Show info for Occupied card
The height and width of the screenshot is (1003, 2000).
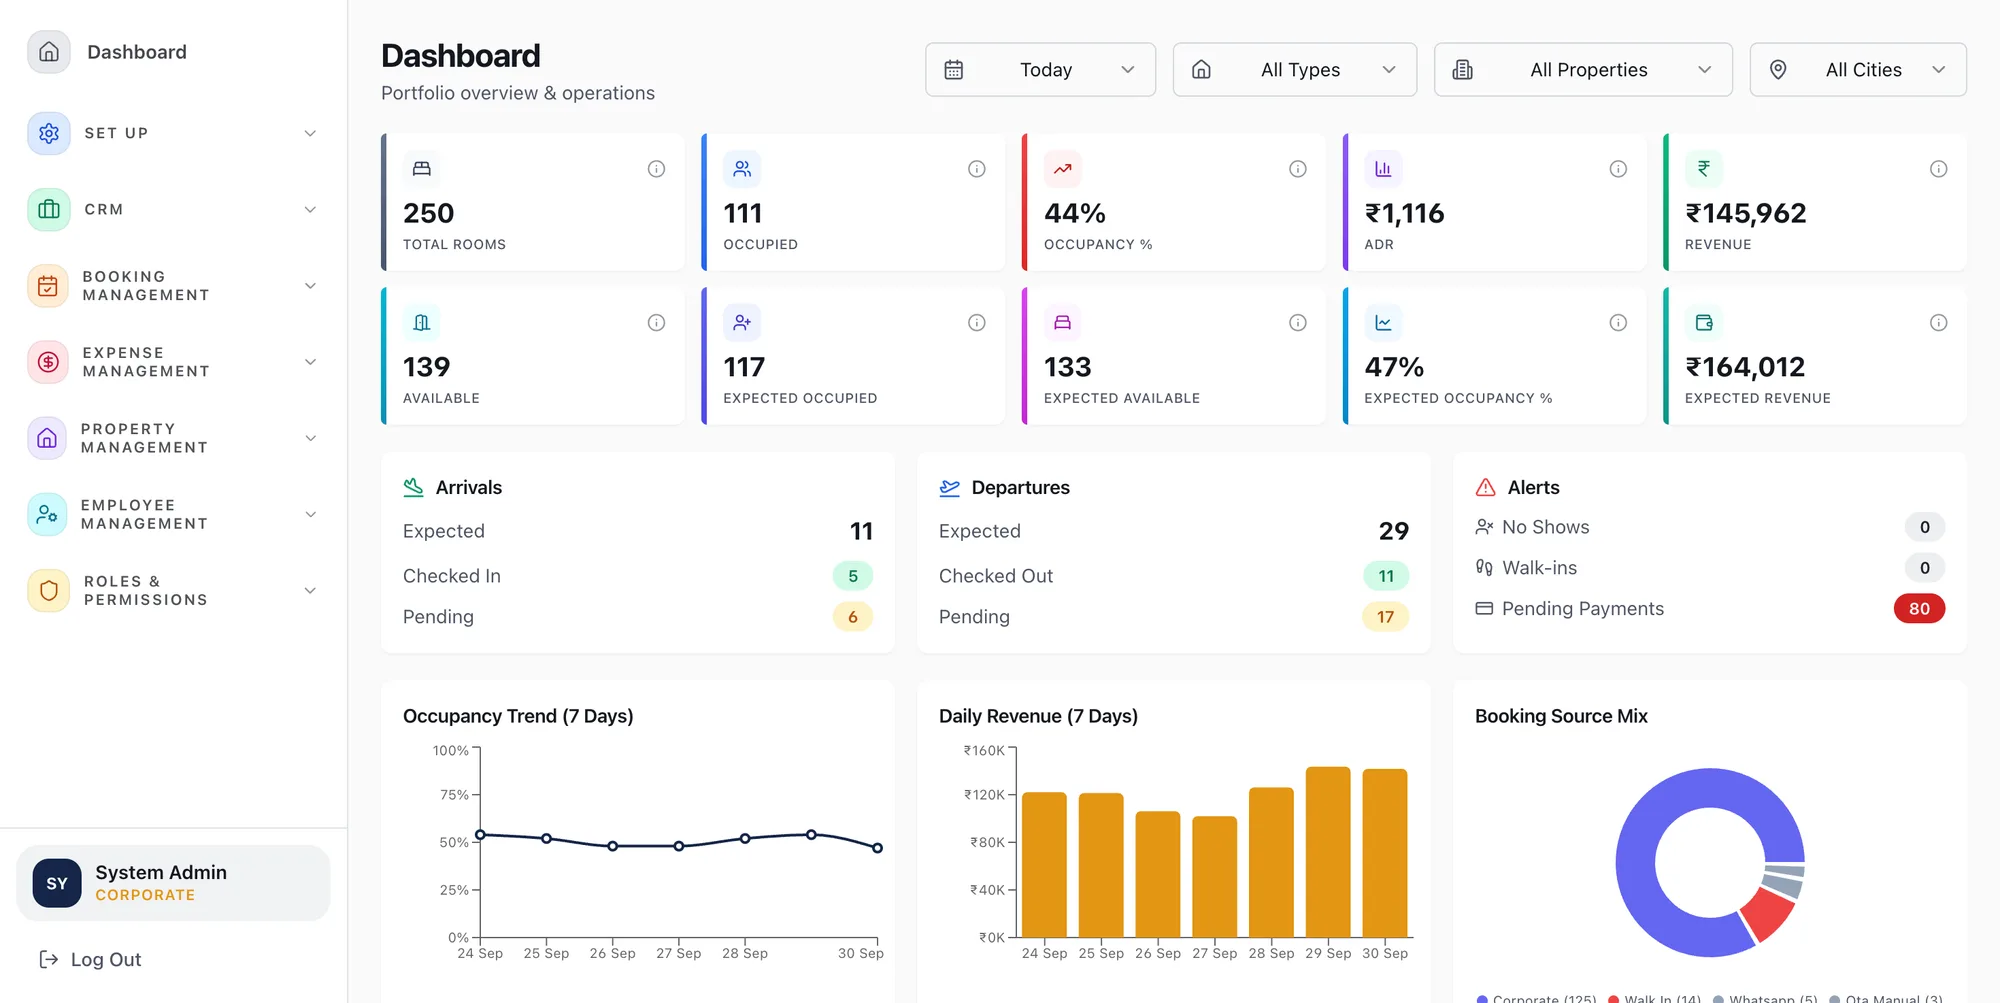point(977,169)
